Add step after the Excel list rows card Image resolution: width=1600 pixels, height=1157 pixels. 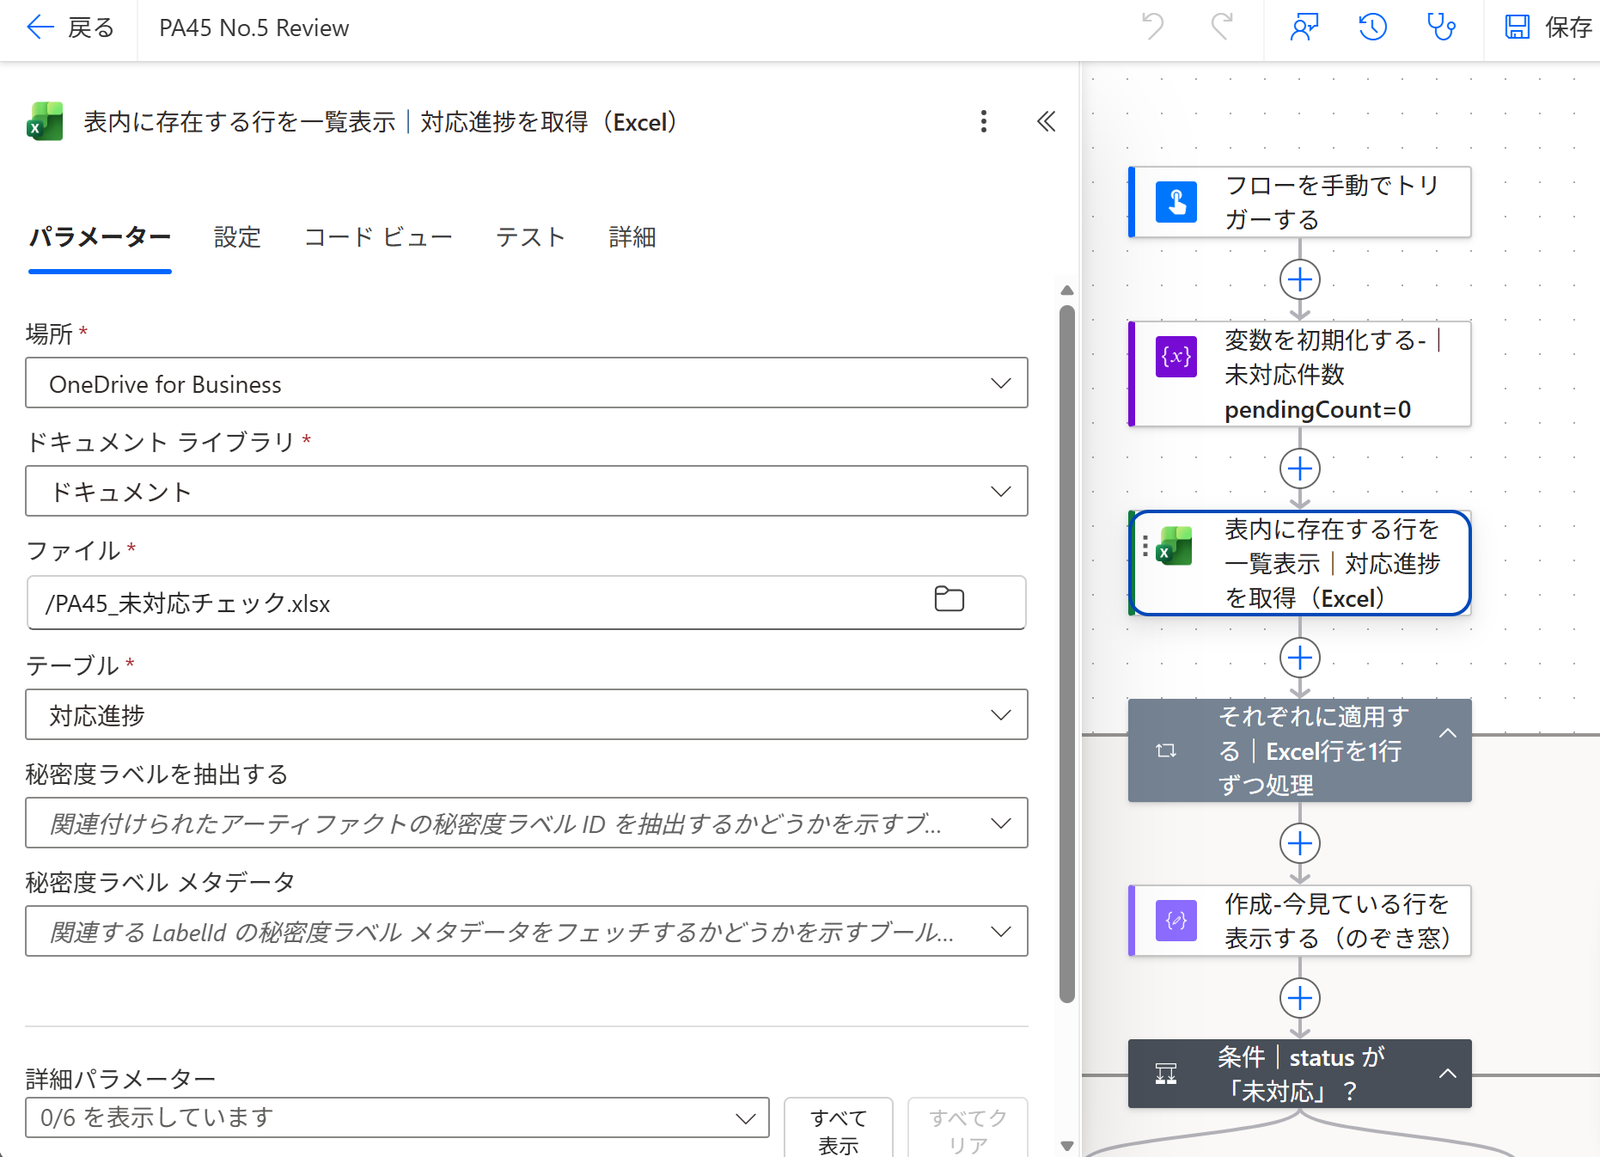coord(1300,658)
